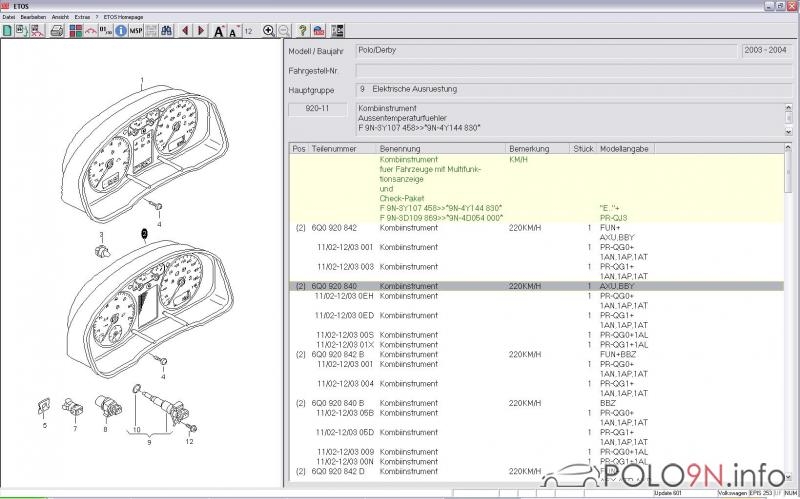Click the red-green grid overview icon
This screenshot has width=800, height=499.
coord(75,31)
